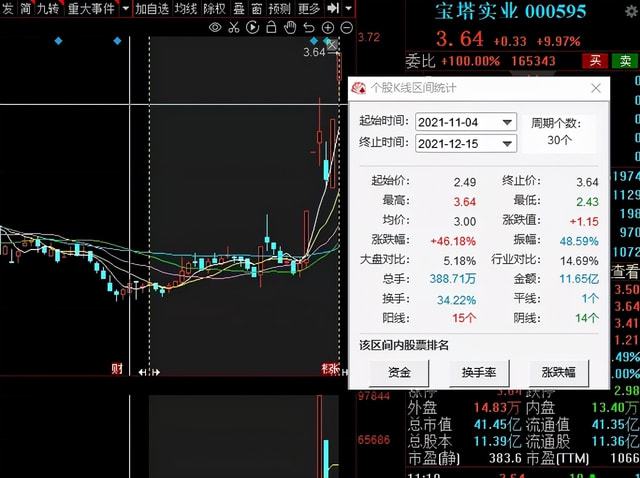Click the dialog's application logo icon

358,88
